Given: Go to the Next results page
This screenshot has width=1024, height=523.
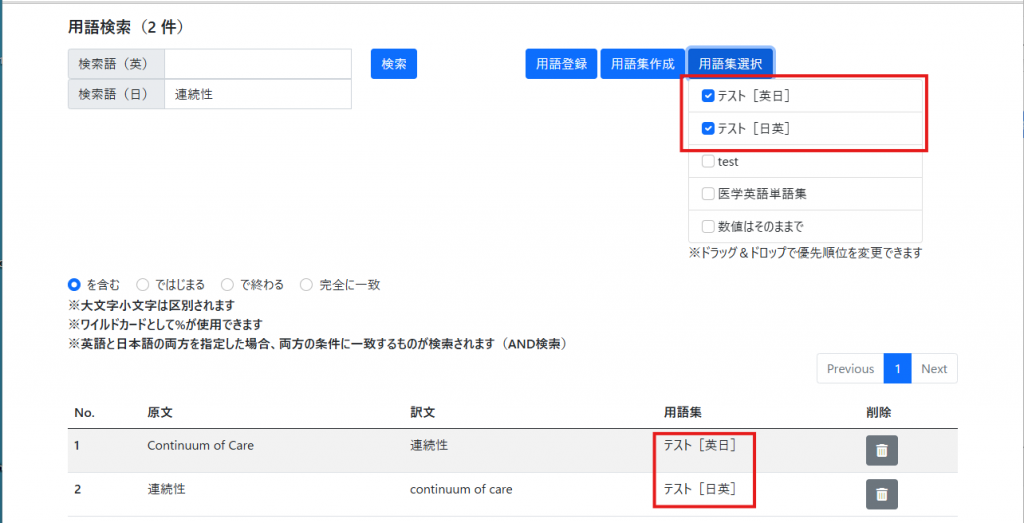Looking at the screenshot, I should pyautogui.click(x=934, y=369).
